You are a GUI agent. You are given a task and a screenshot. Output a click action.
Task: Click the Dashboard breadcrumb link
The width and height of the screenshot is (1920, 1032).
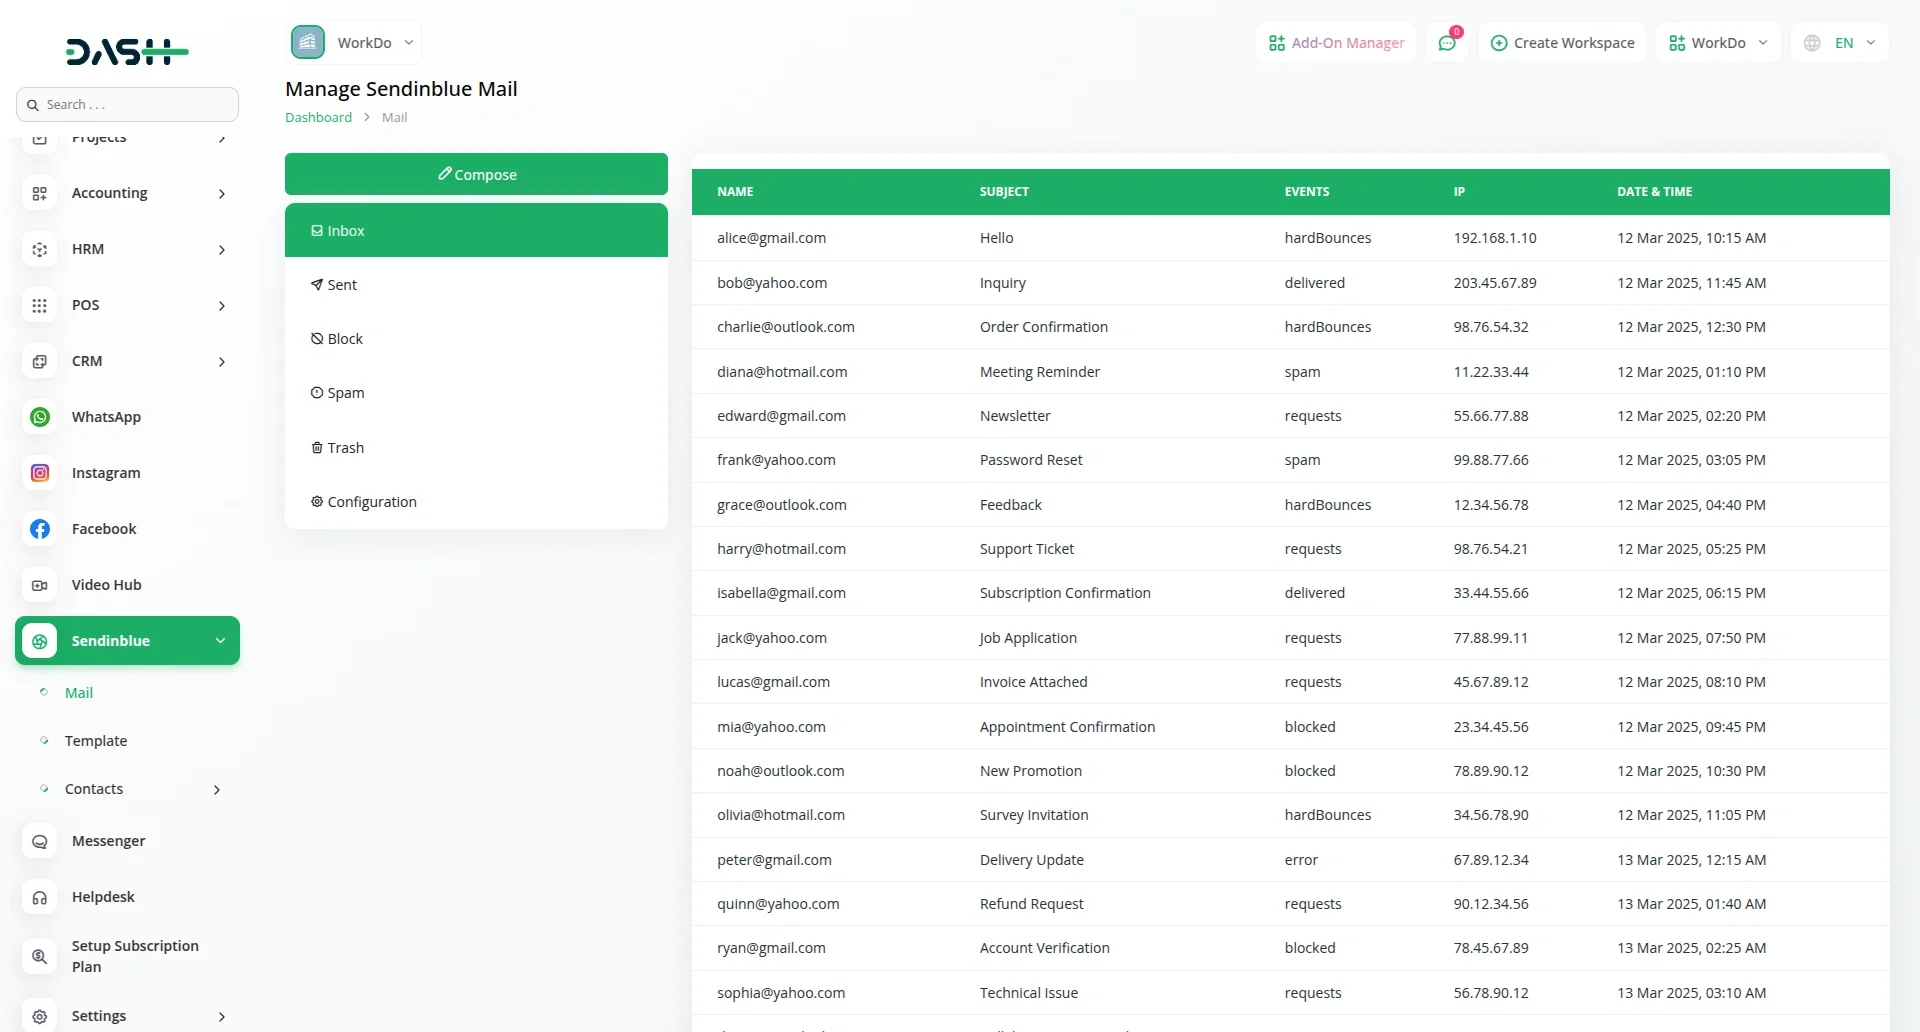[x=318, y=117]
